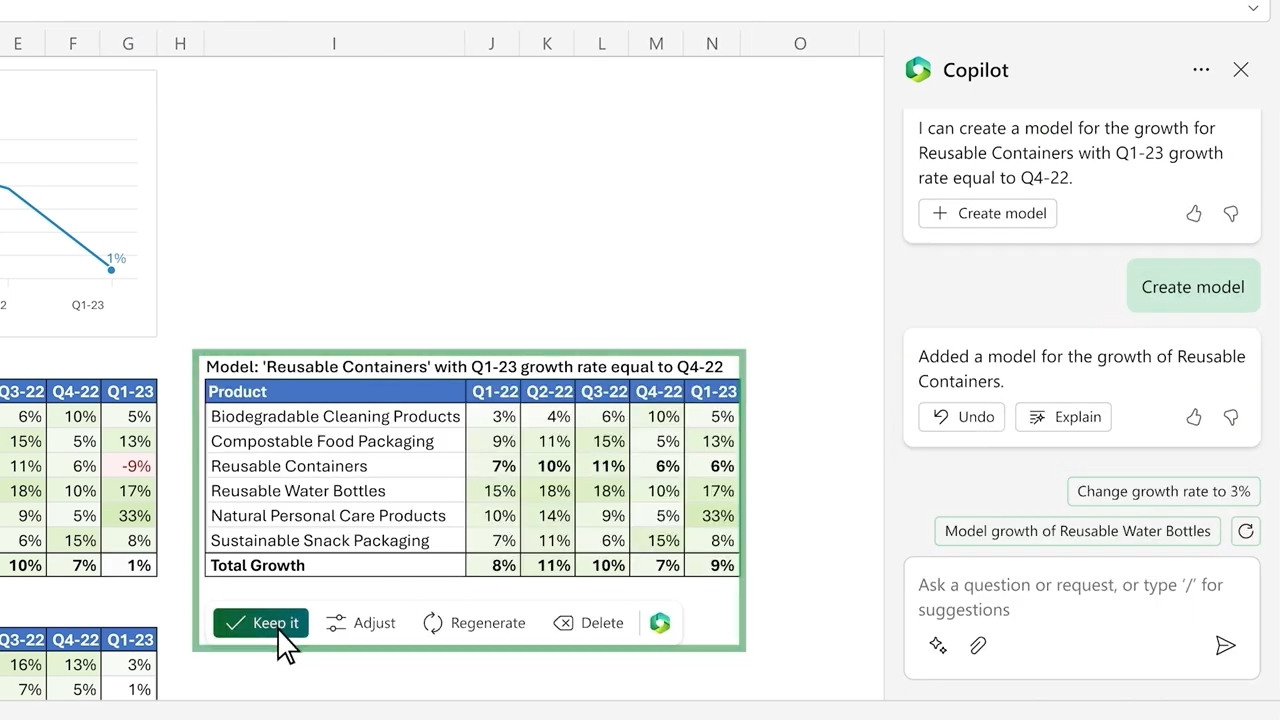
Task: Select column J header
Action: 491,44
